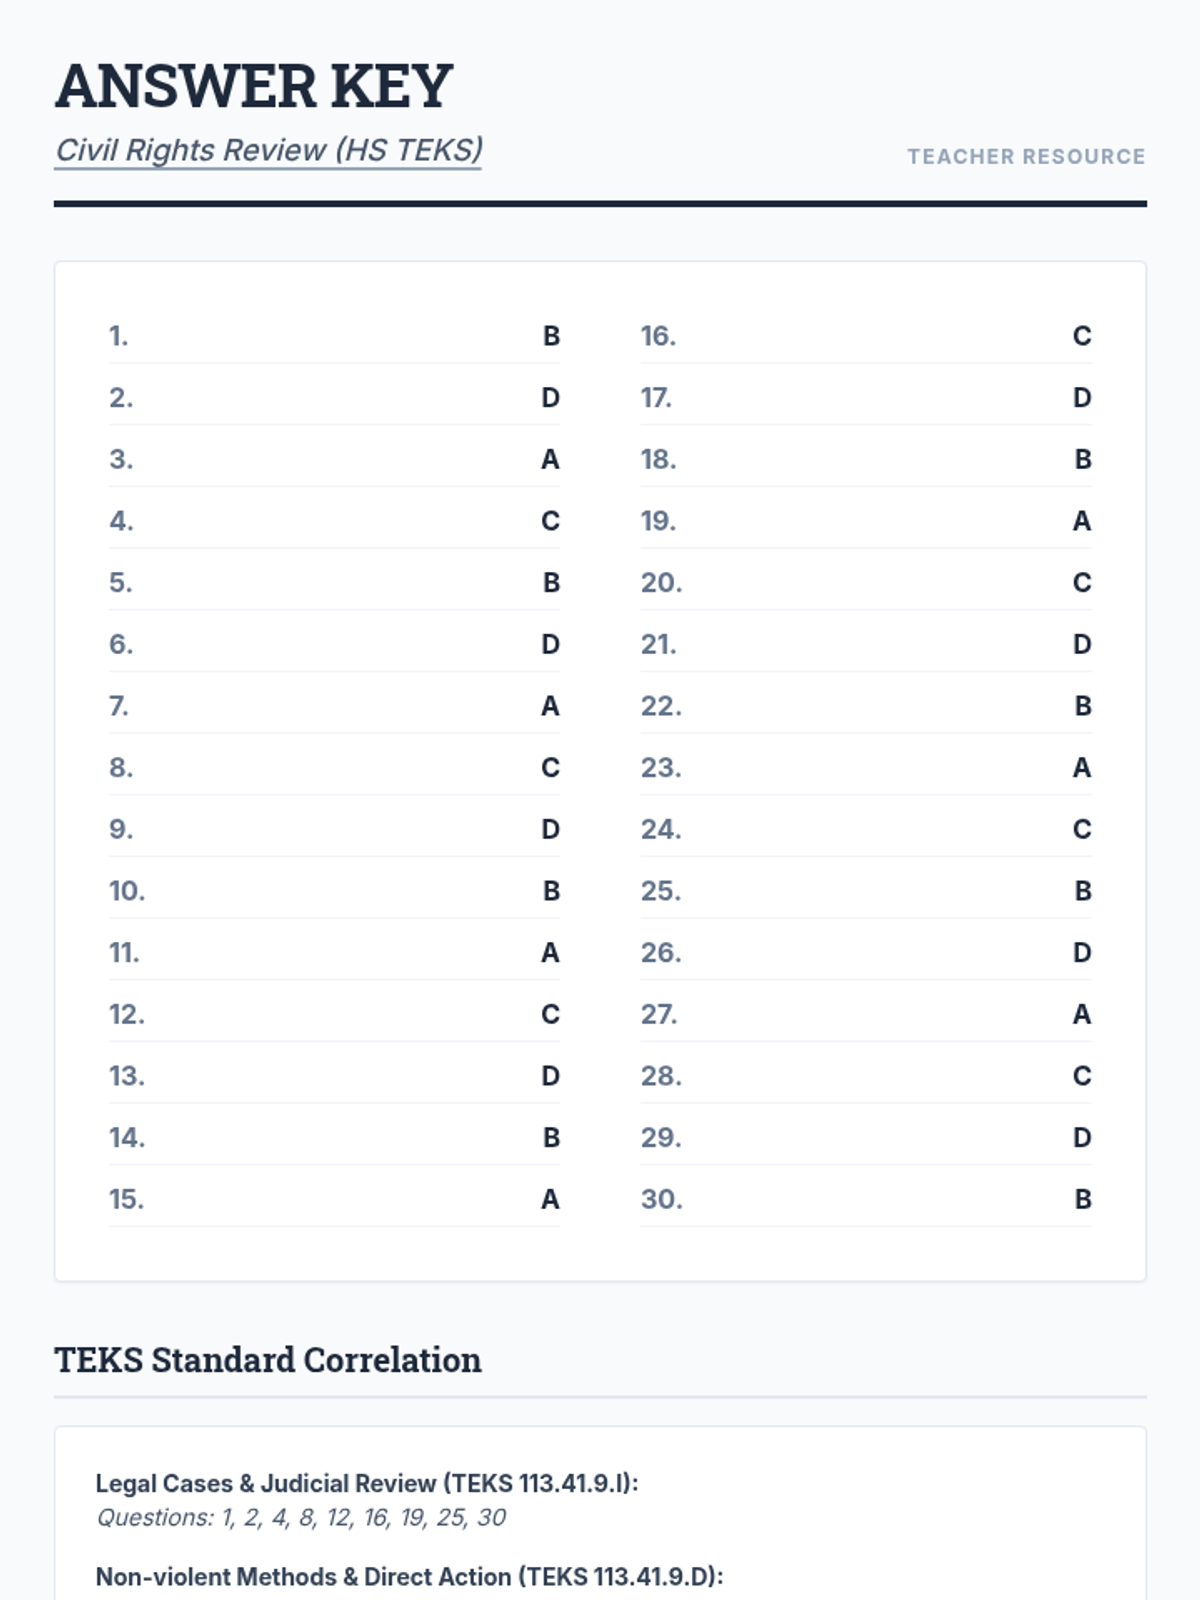Click answer B for question 30
This screenshot has width=1200, height=1600.
pos(1083,1200)
